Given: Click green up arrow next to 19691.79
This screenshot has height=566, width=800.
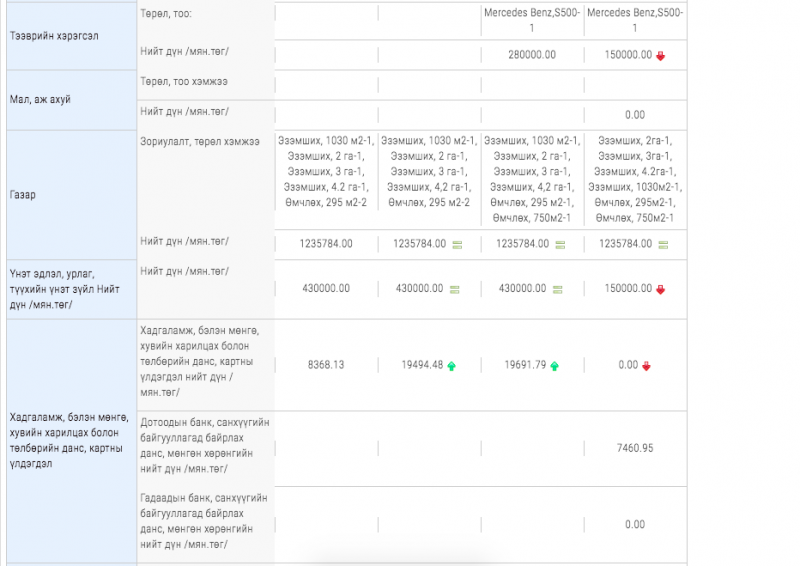Looking at the screenshot, I should pyautogui.click(x=555, y=366).
